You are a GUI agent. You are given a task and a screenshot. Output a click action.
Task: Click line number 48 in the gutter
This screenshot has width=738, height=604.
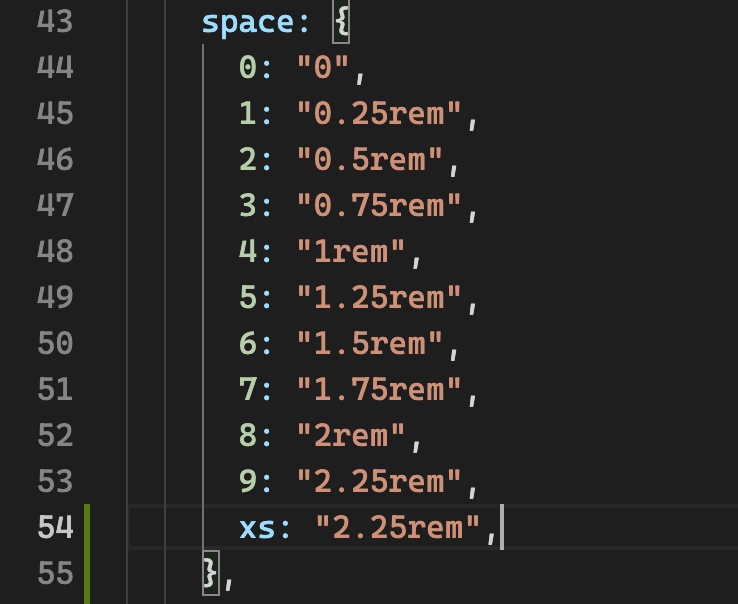55,251
